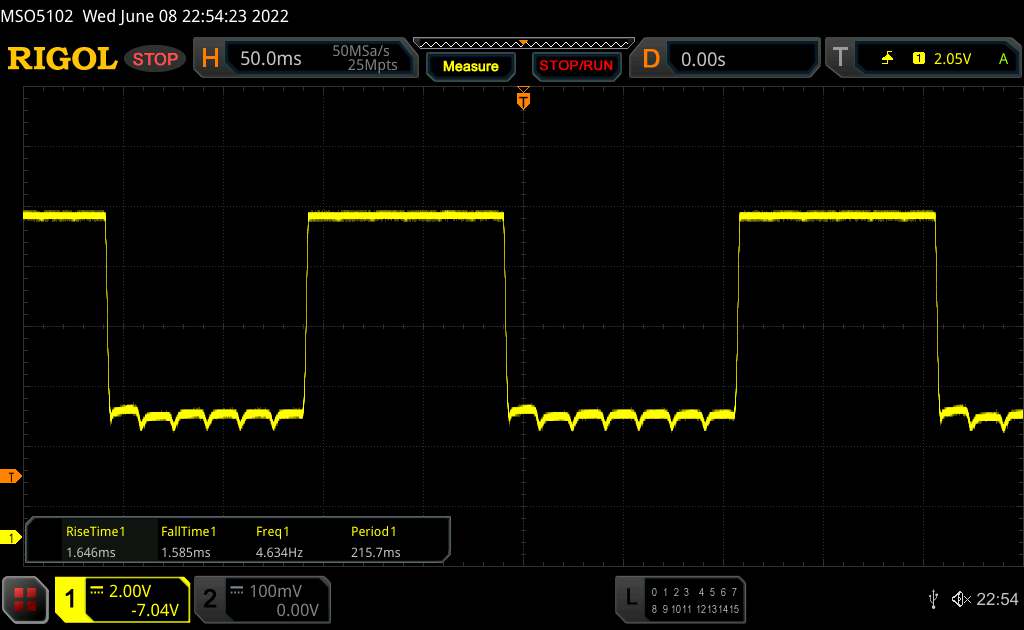Click the red STOP status badge

156,59
